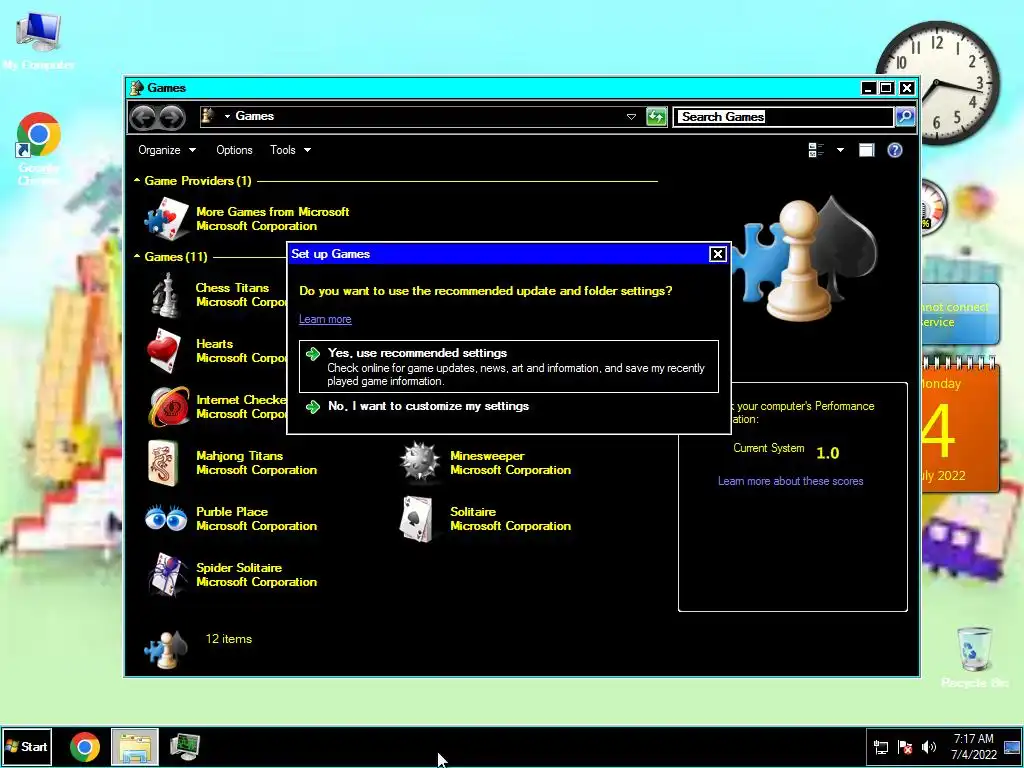This screenshot has height=768, width=1024.
Task: Open Google Chrome from the taskbar
Action: pos(85,747)
